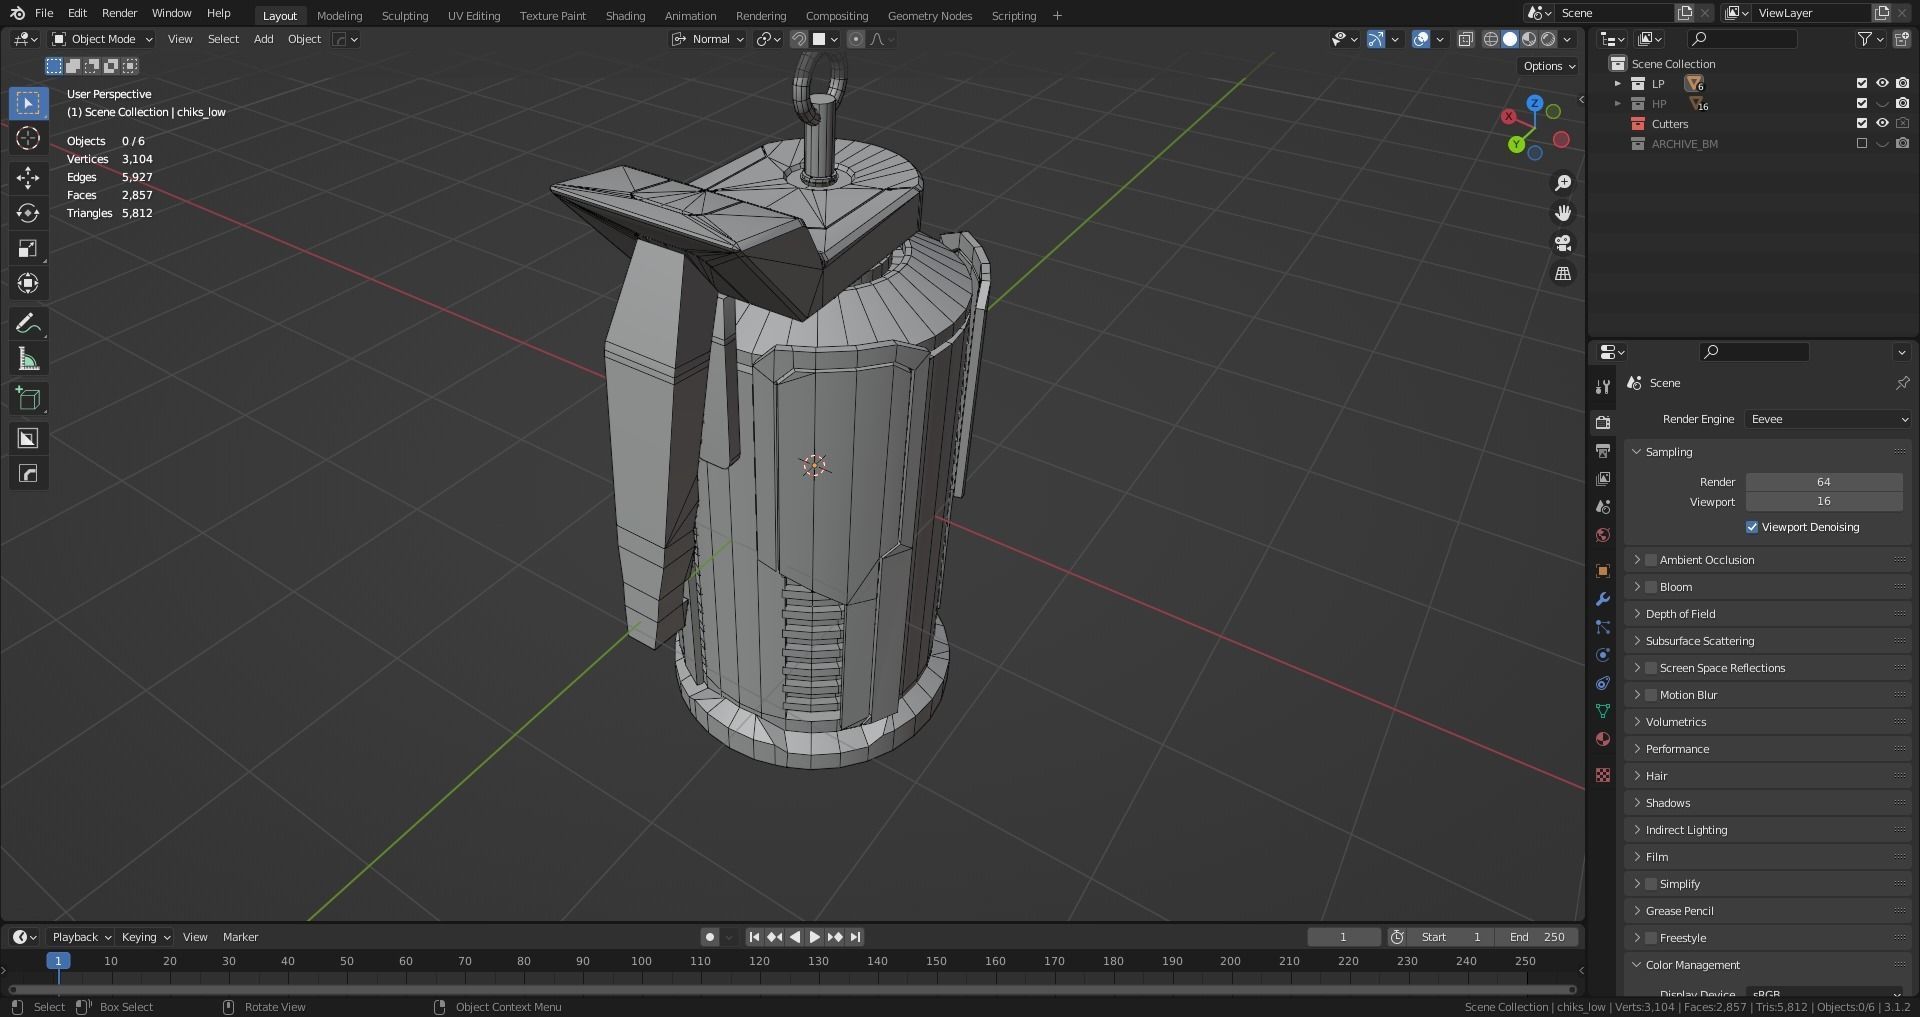
Task: Activate the Cursor tool
Action: [28, 138]
